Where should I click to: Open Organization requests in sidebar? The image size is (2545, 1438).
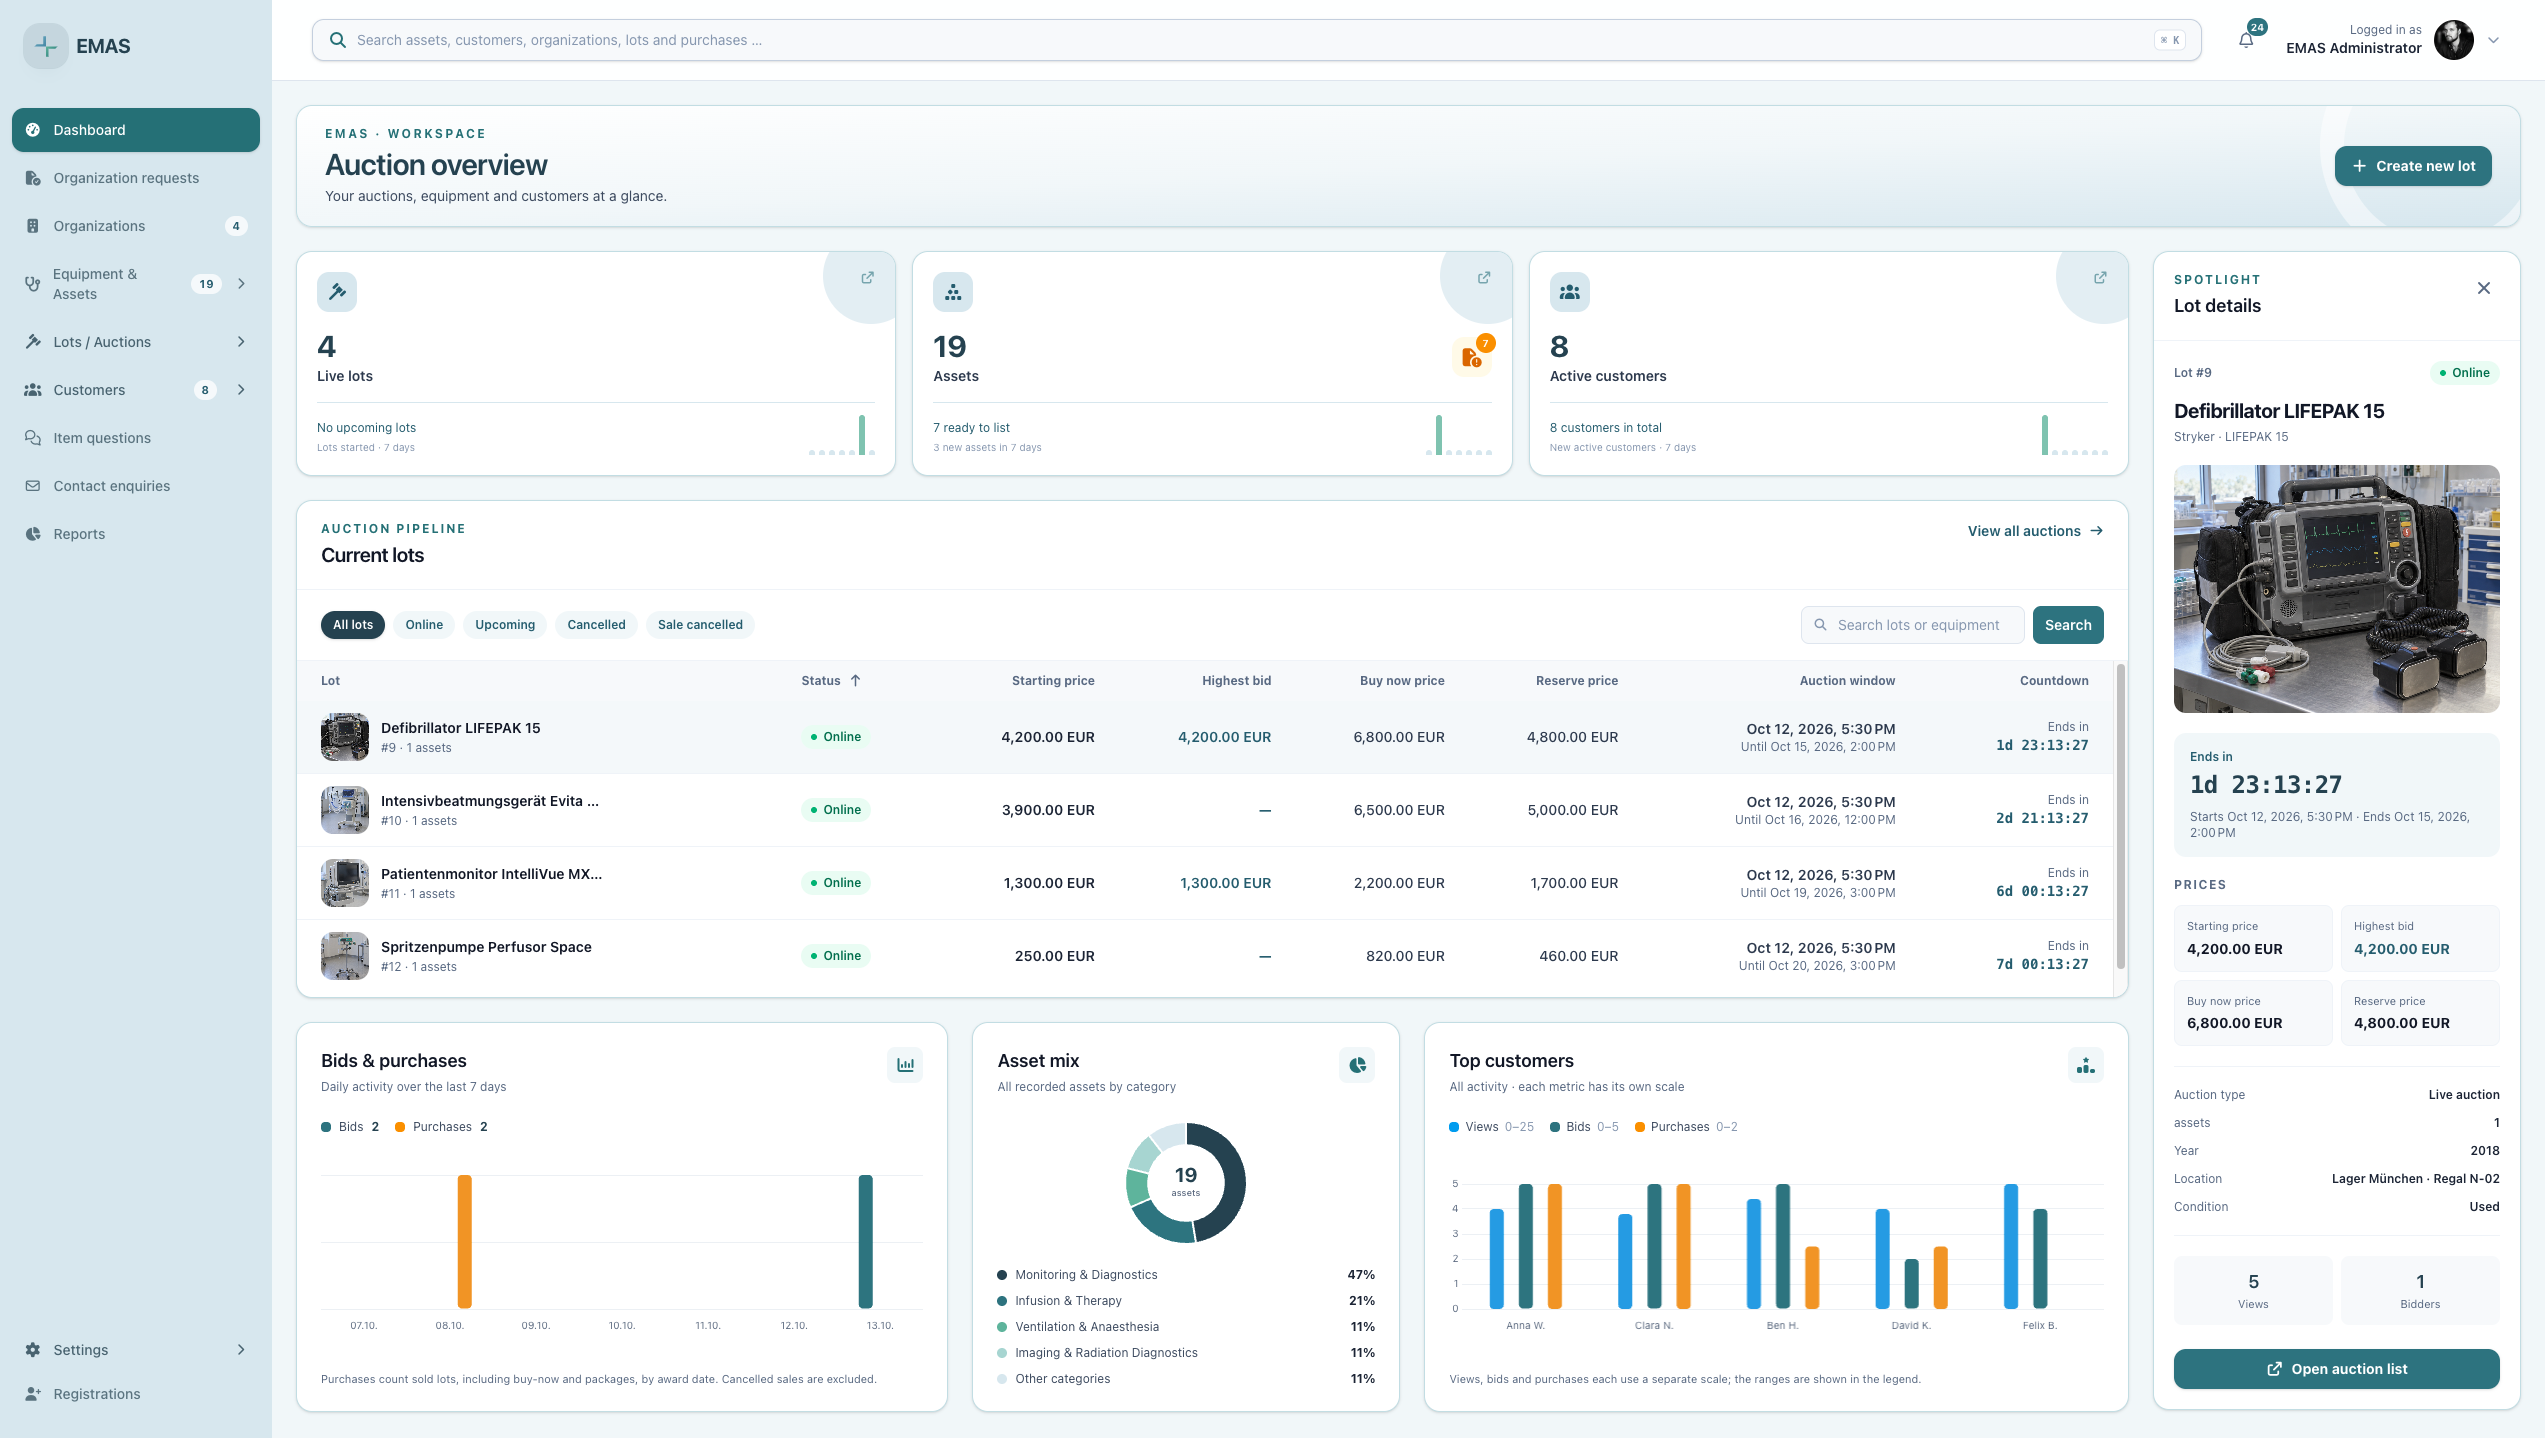point(136,178)
